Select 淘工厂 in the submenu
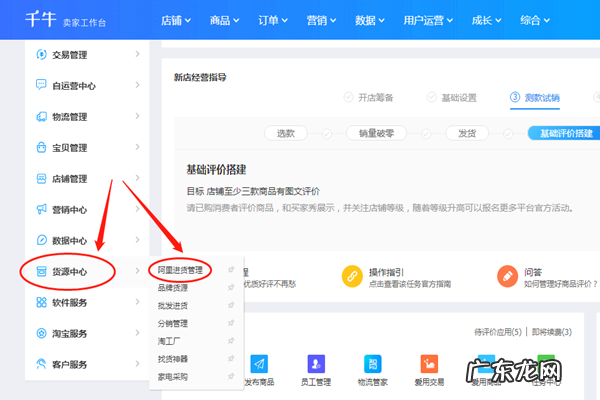Viewport: 600px width, 400px height. click(x=169, y=341)
